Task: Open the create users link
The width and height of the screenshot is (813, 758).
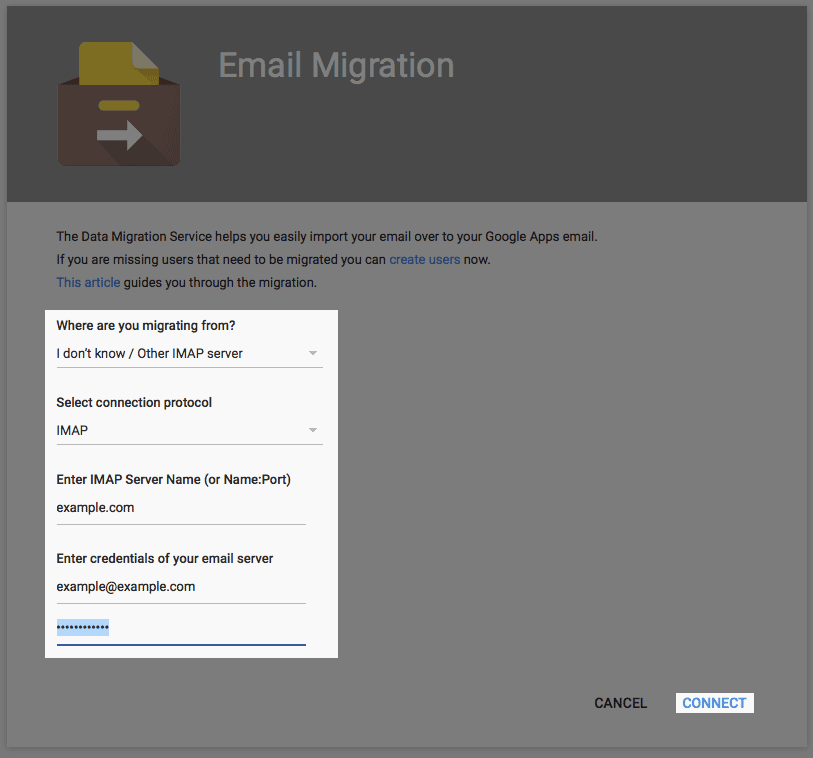Action: (x=424, y=260)
